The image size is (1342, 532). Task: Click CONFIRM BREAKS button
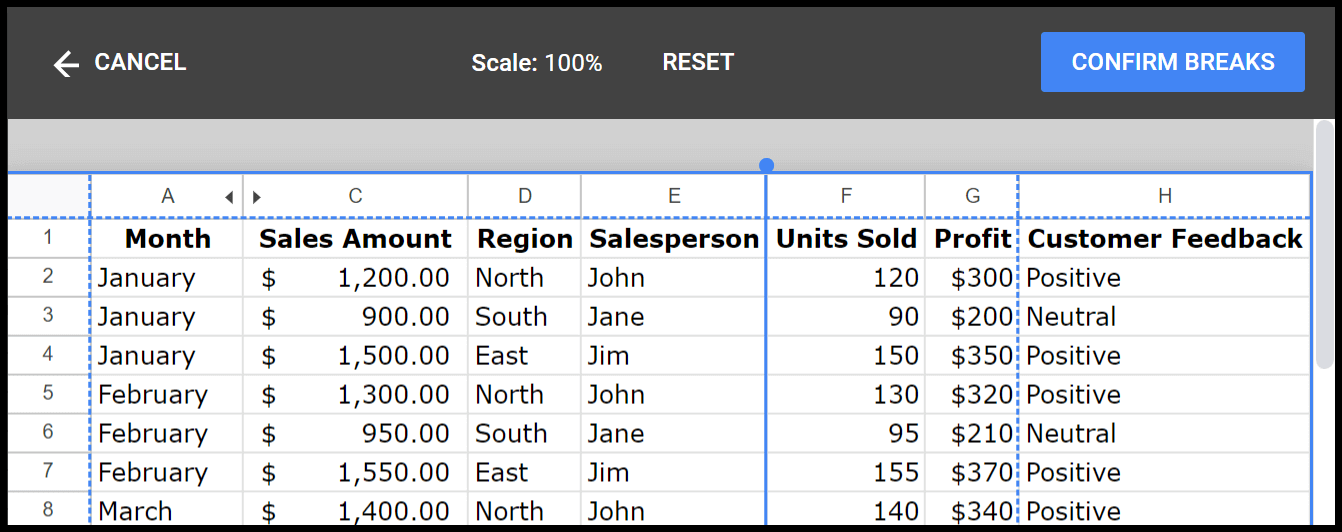pyautogui.click(x=1173, y=62)
